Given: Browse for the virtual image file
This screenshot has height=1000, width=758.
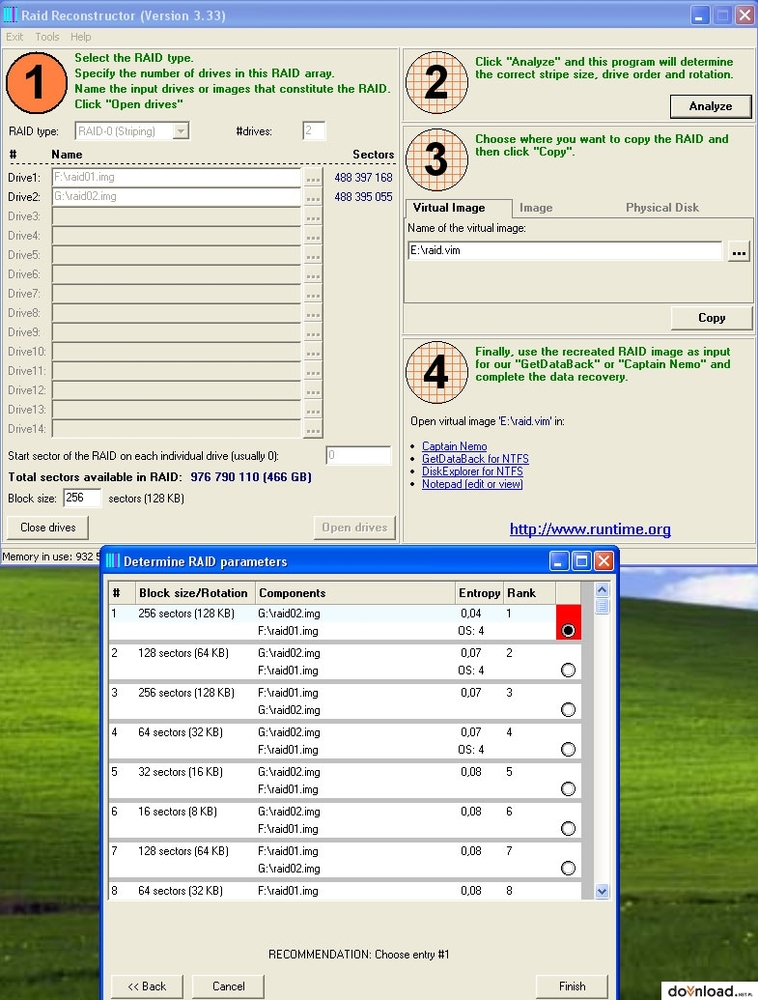Looking at the screenshot, I should click(x=738, y=251).
